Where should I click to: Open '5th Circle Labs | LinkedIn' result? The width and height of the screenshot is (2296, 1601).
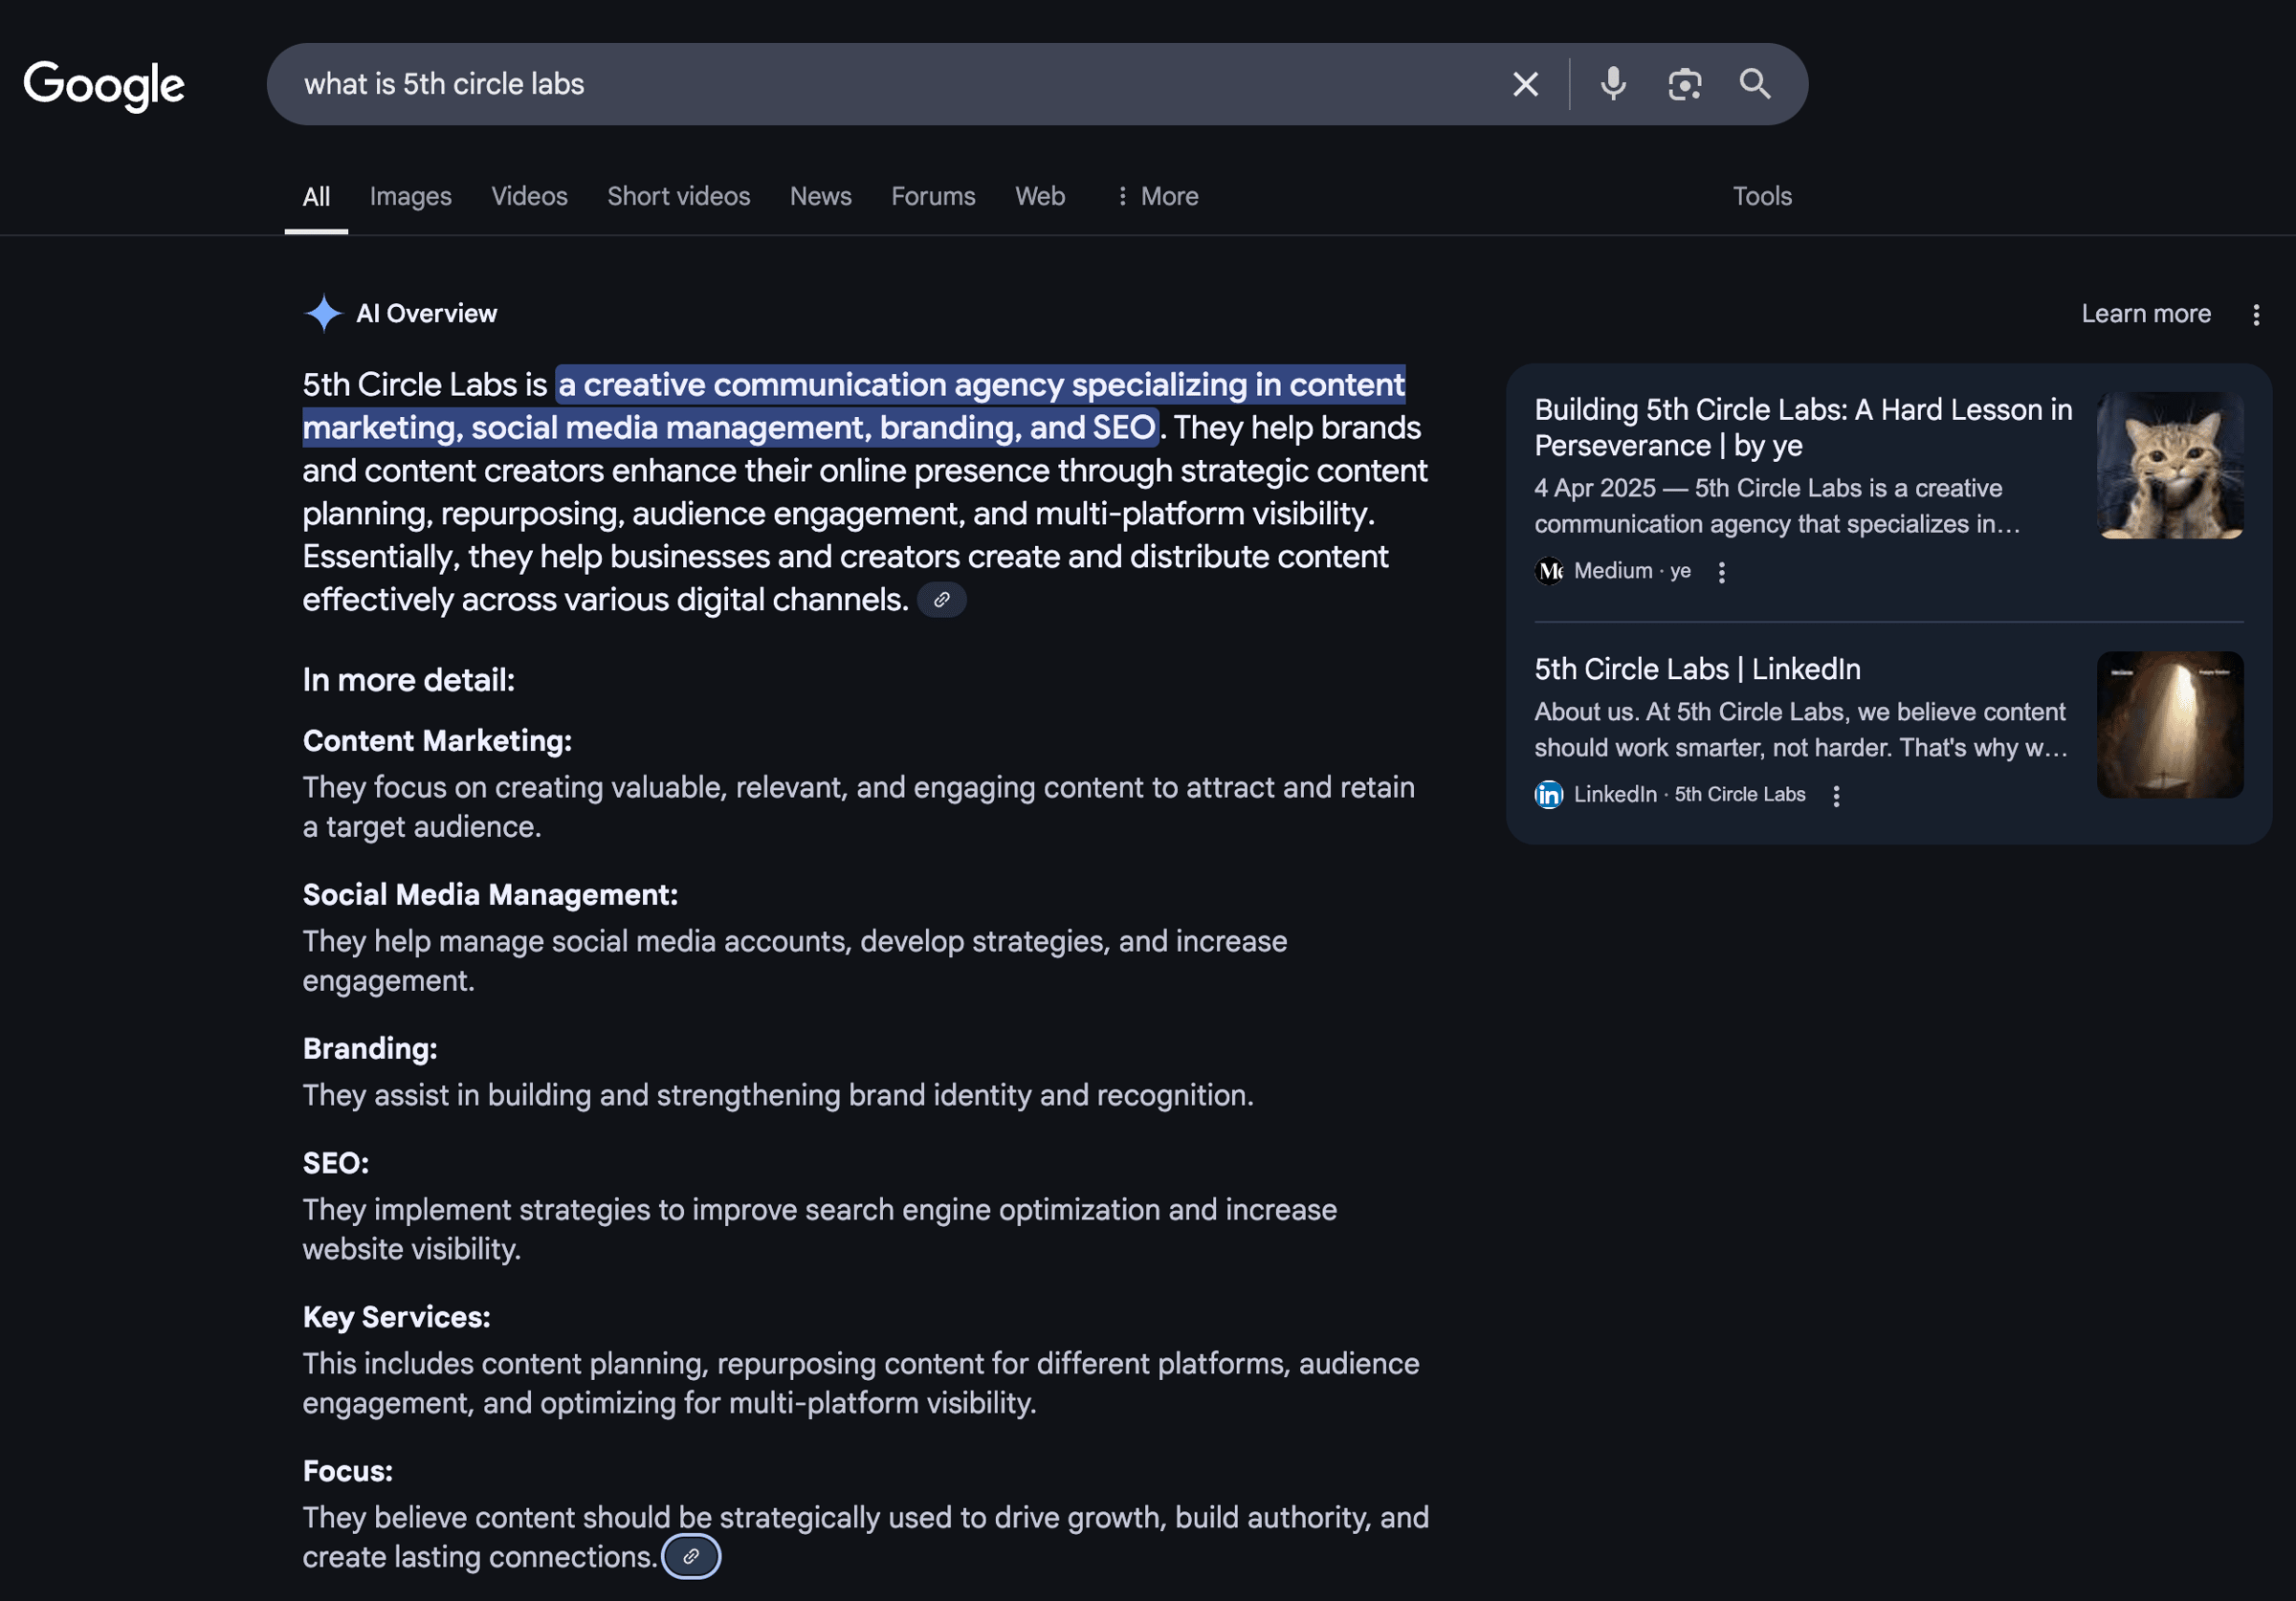pos(1697,669)
